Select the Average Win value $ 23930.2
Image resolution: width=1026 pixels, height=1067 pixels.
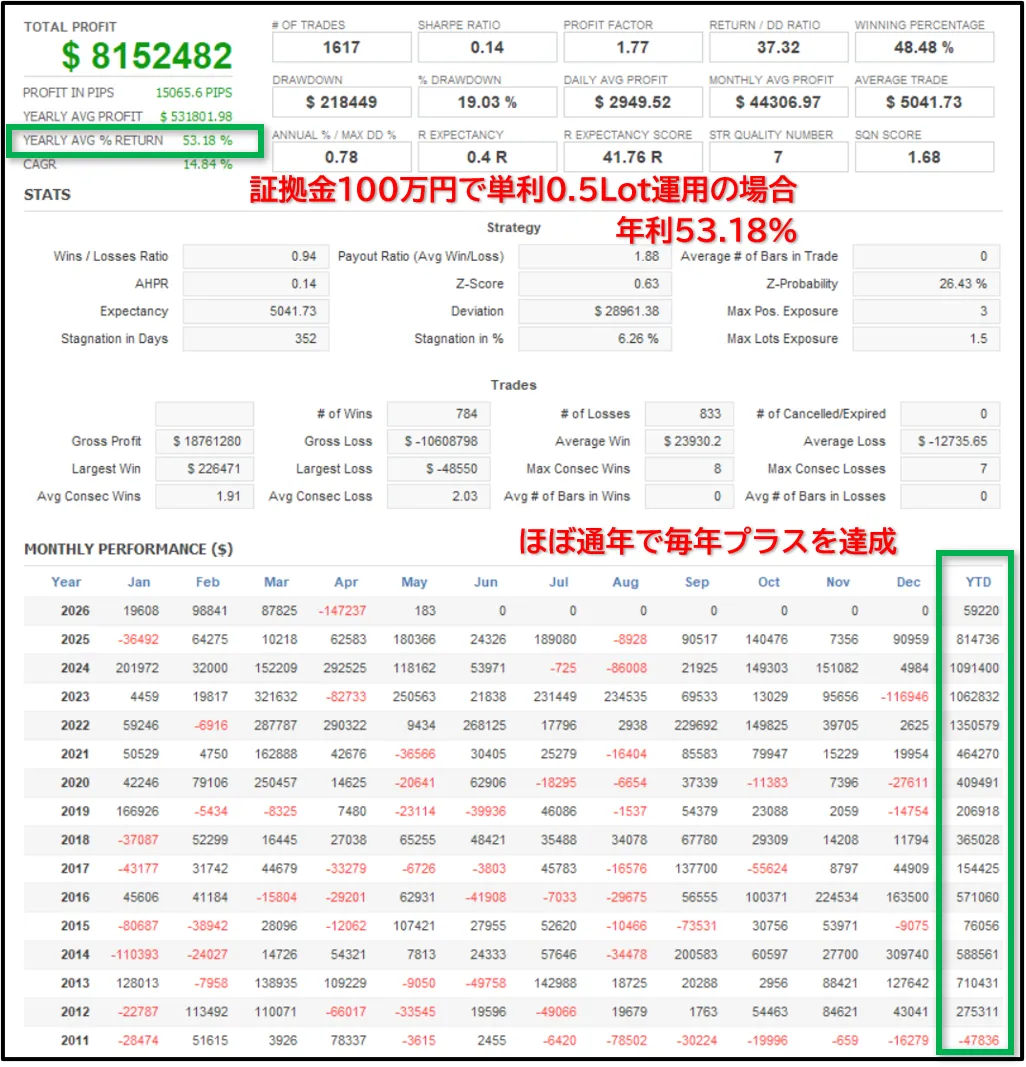tap(689, 441)
